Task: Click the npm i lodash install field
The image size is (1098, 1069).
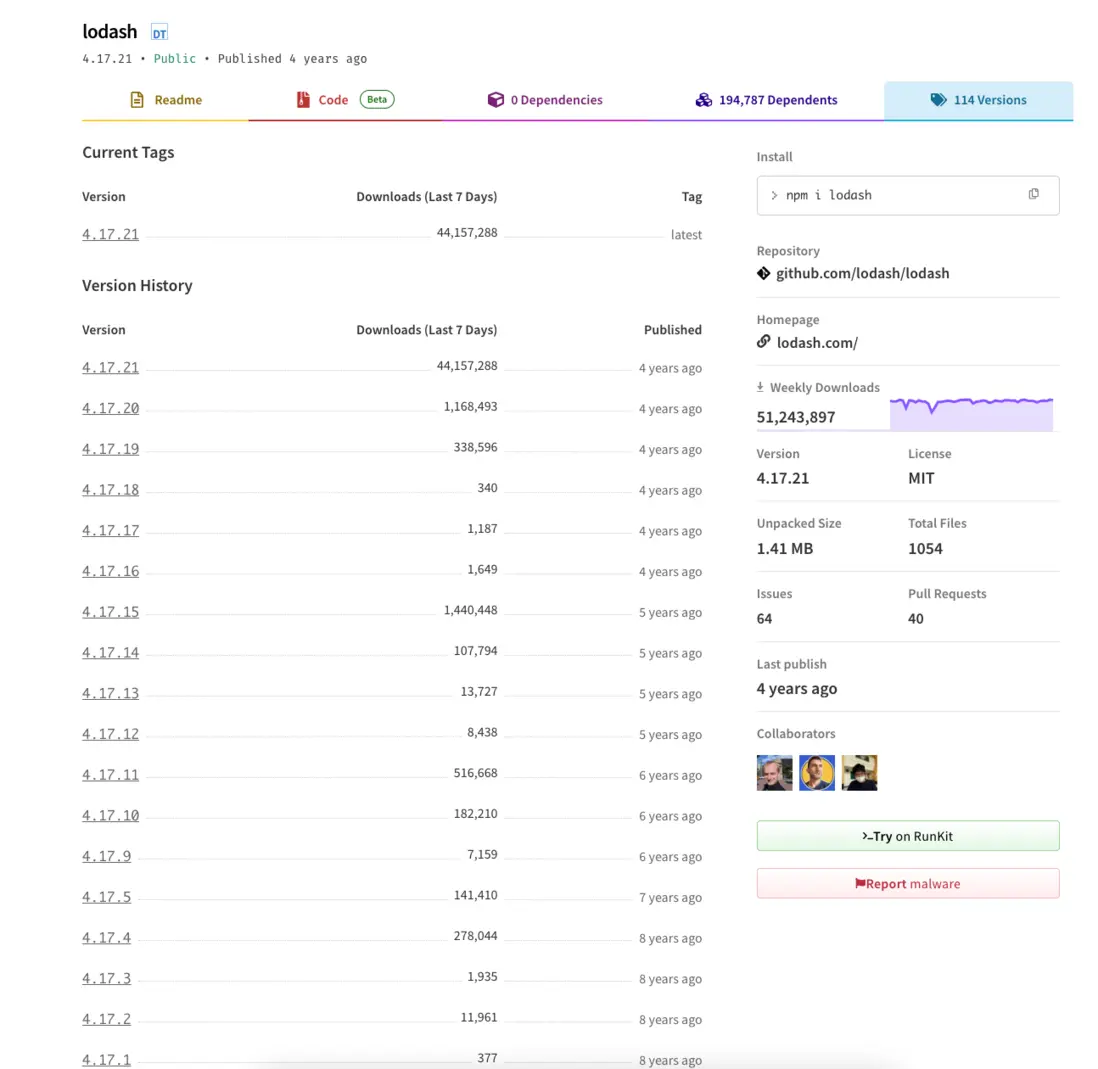Action: (x=890, y=195)
